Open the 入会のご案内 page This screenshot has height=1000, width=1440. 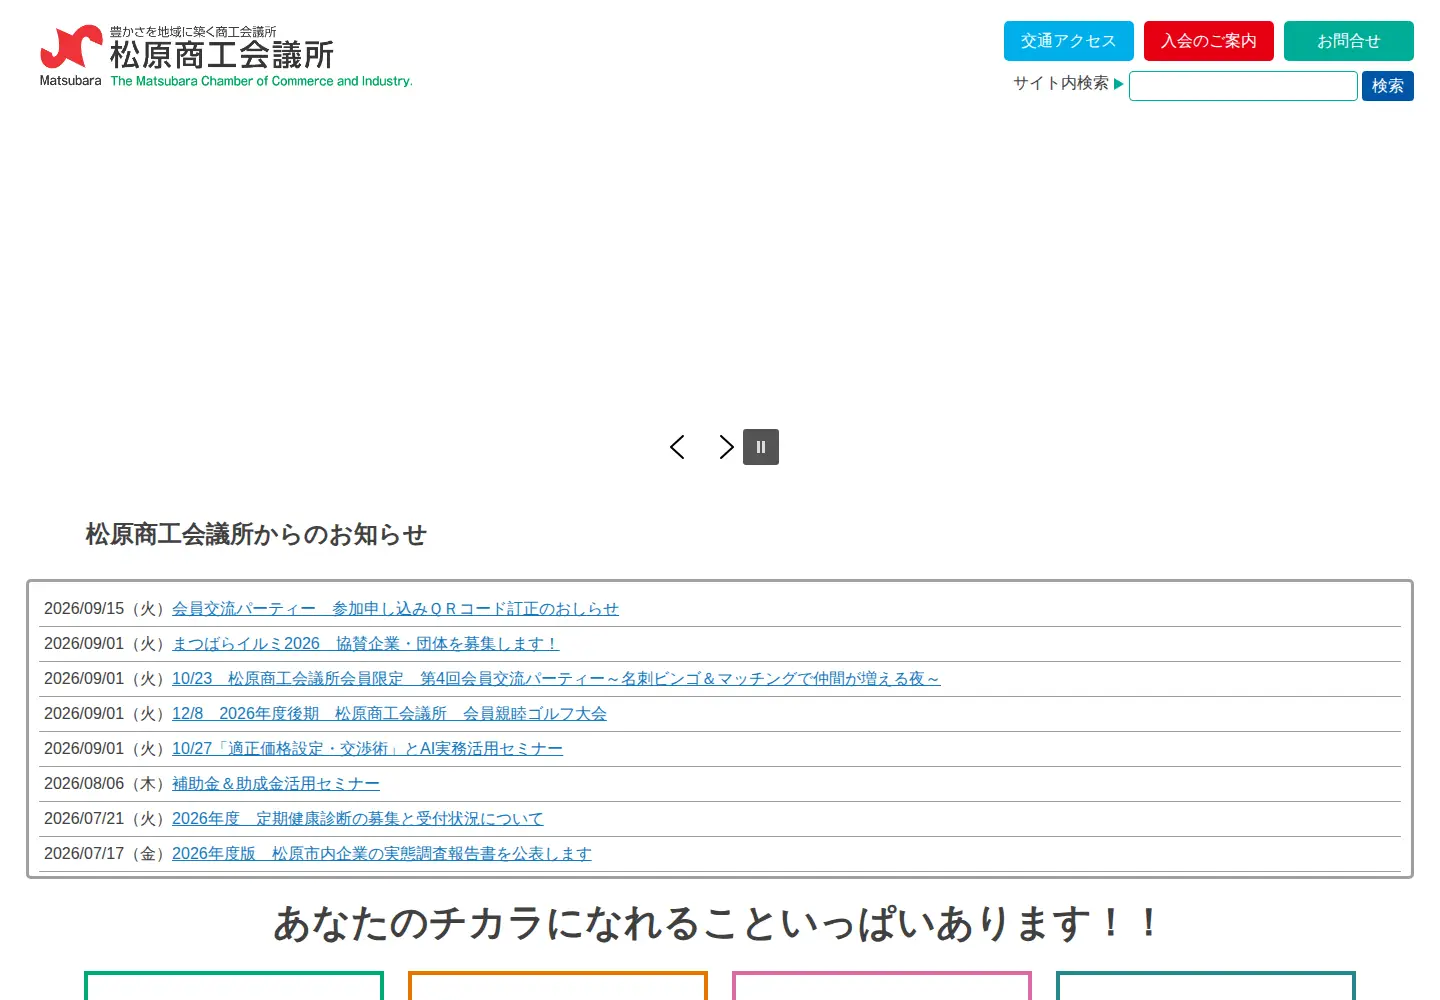(1209, 41)
